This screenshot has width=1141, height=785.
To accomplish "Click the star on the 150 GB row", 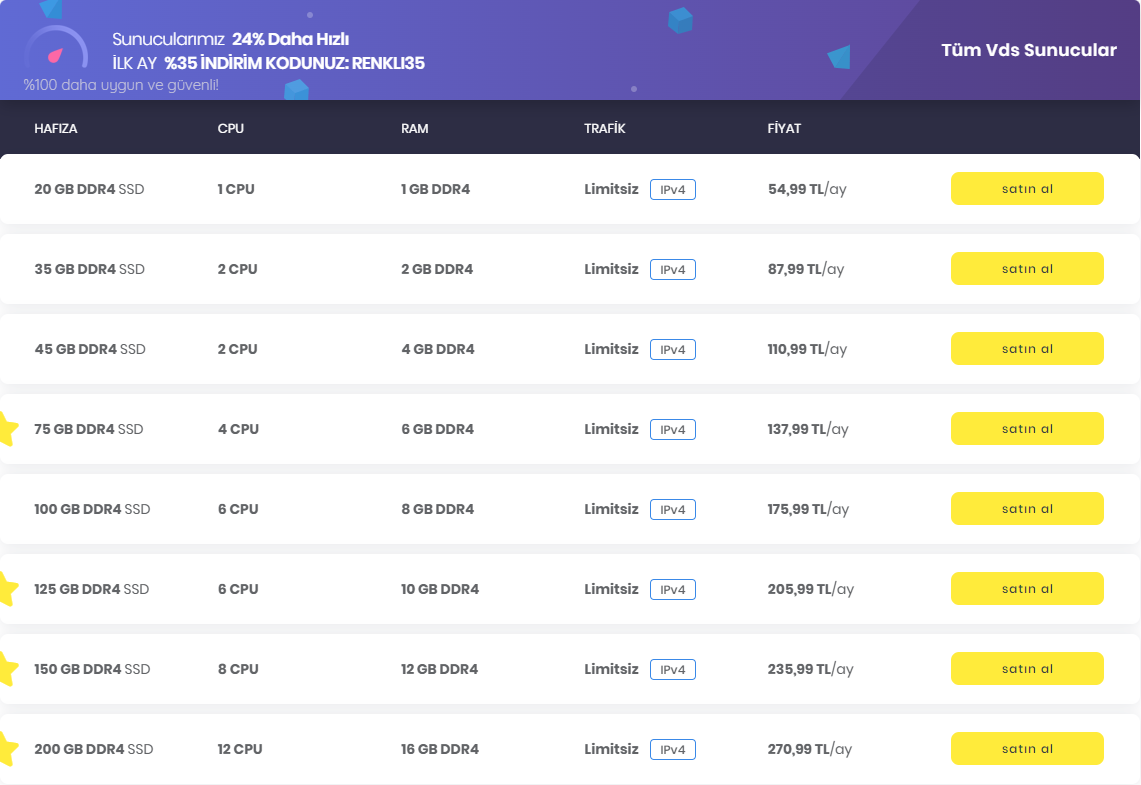I will pos(7,669).
